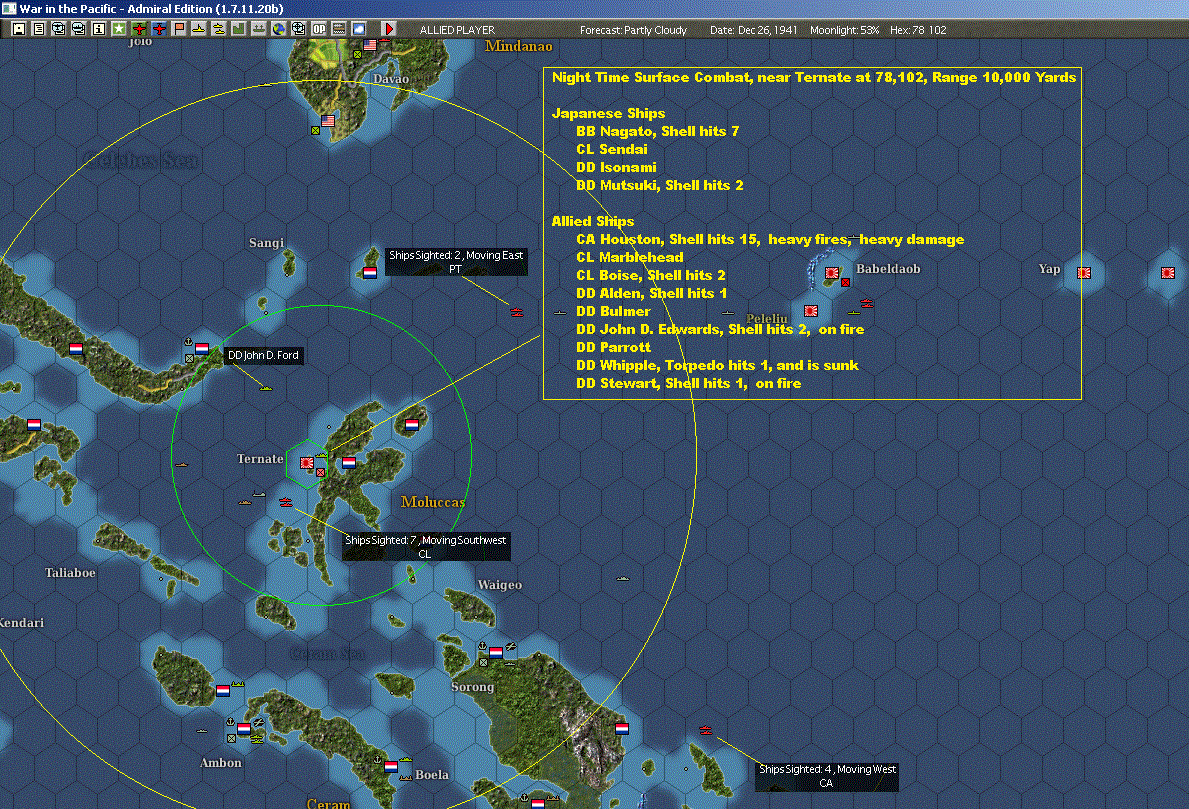
Task: Select red task force labeled CA sighting
Action: [706, 730]
